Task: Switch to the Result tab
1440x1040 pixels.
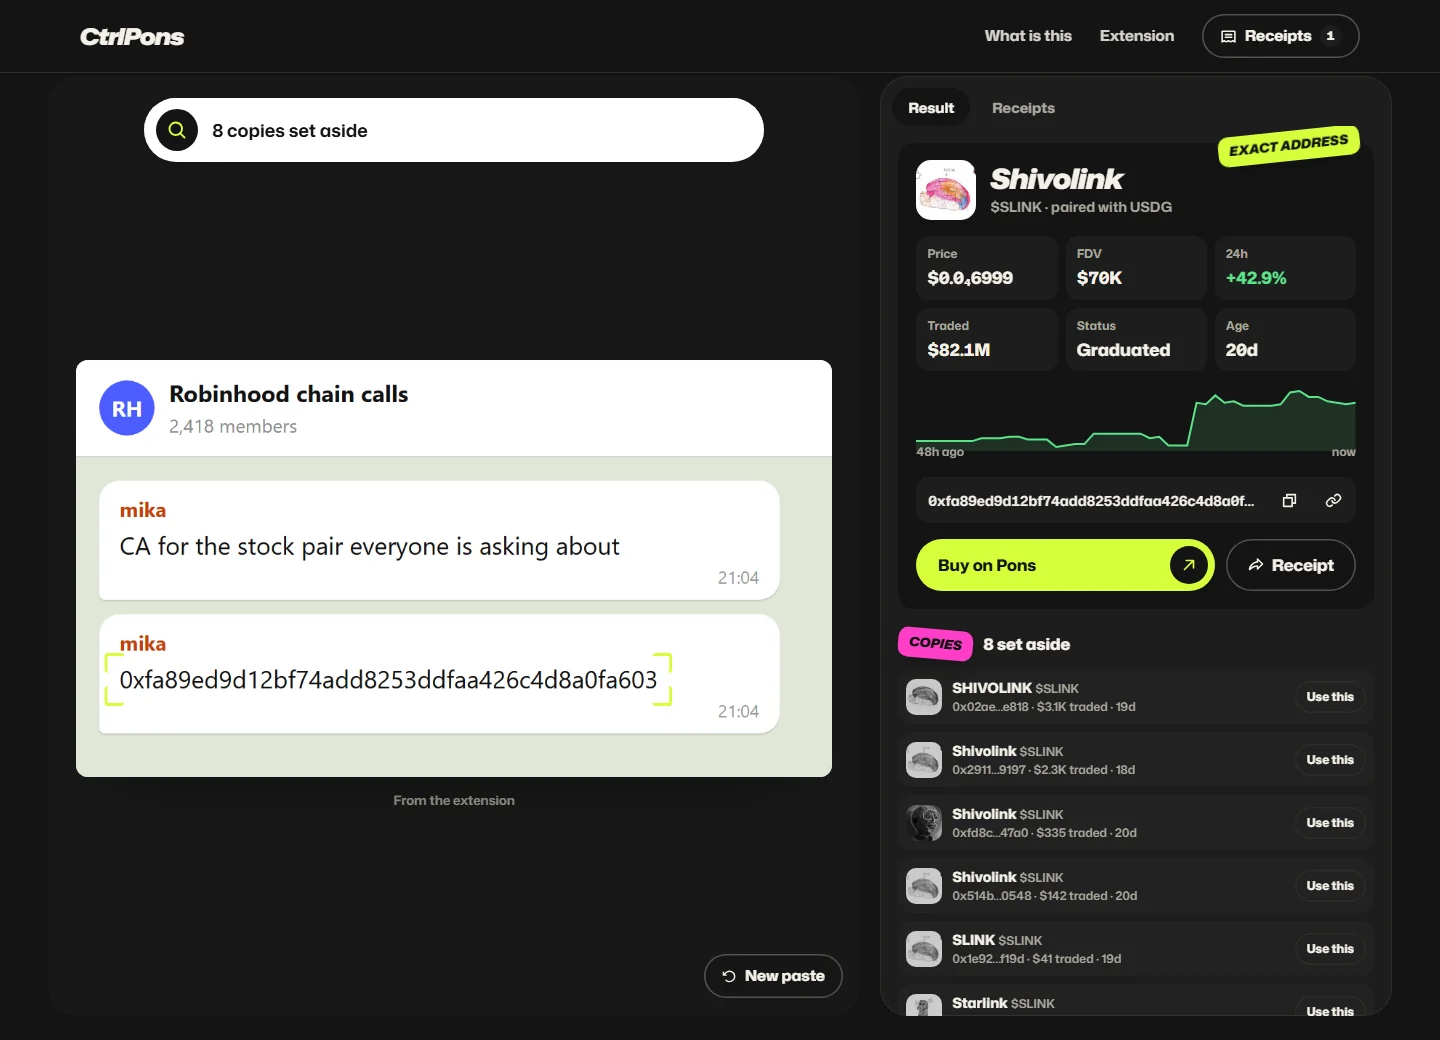Action: (x=931, y=108)
